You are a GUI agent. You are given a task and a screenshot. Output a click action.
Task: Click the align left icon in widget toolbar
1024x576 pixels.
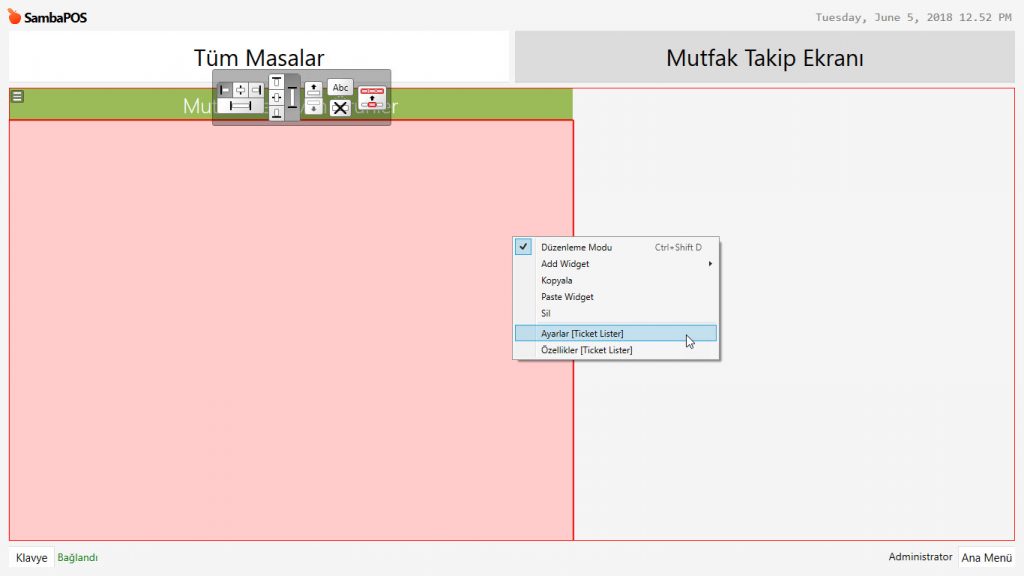pos(225,90)
